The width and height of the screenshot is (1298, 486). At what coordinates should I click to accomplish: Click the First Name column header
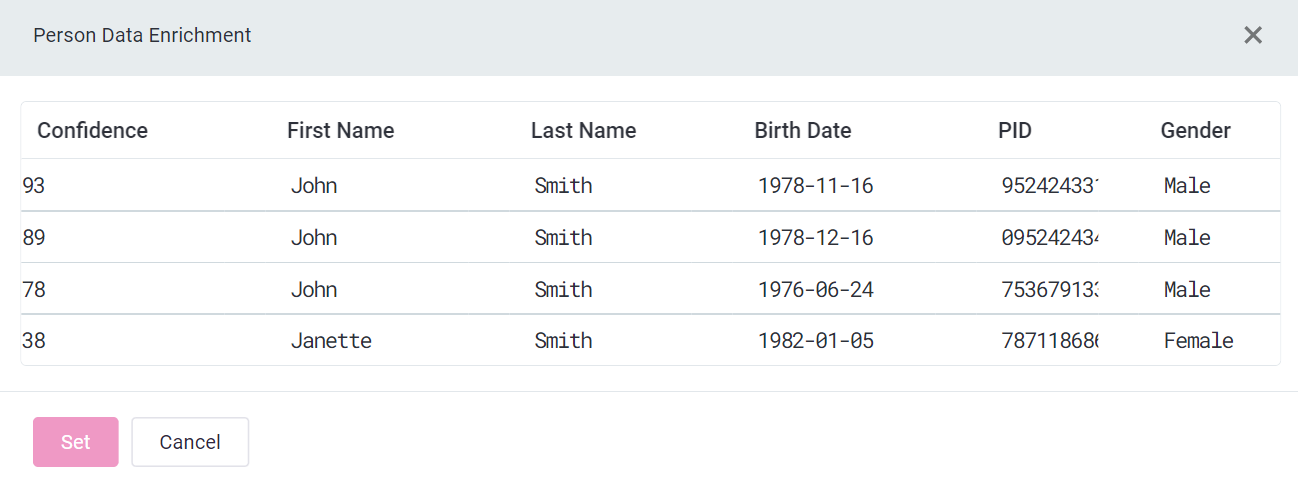(340, 131)
